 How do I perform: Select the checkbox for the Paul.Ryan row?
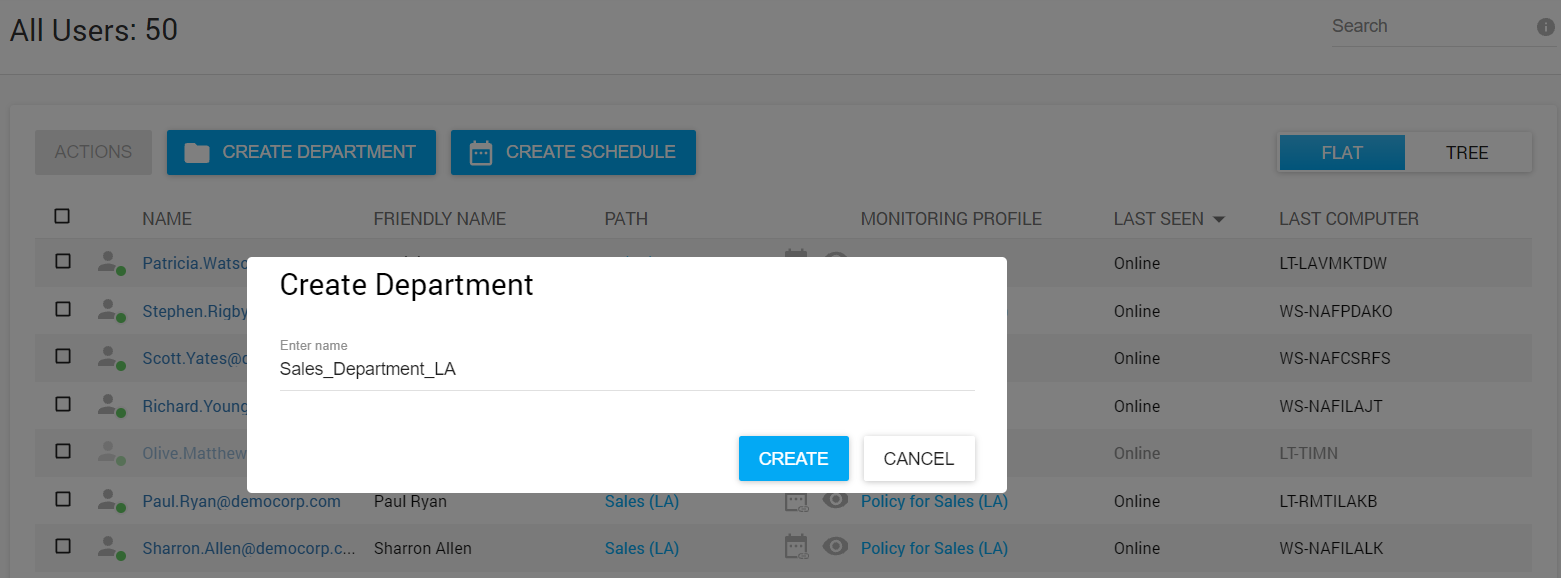click(x=63, y=500)
